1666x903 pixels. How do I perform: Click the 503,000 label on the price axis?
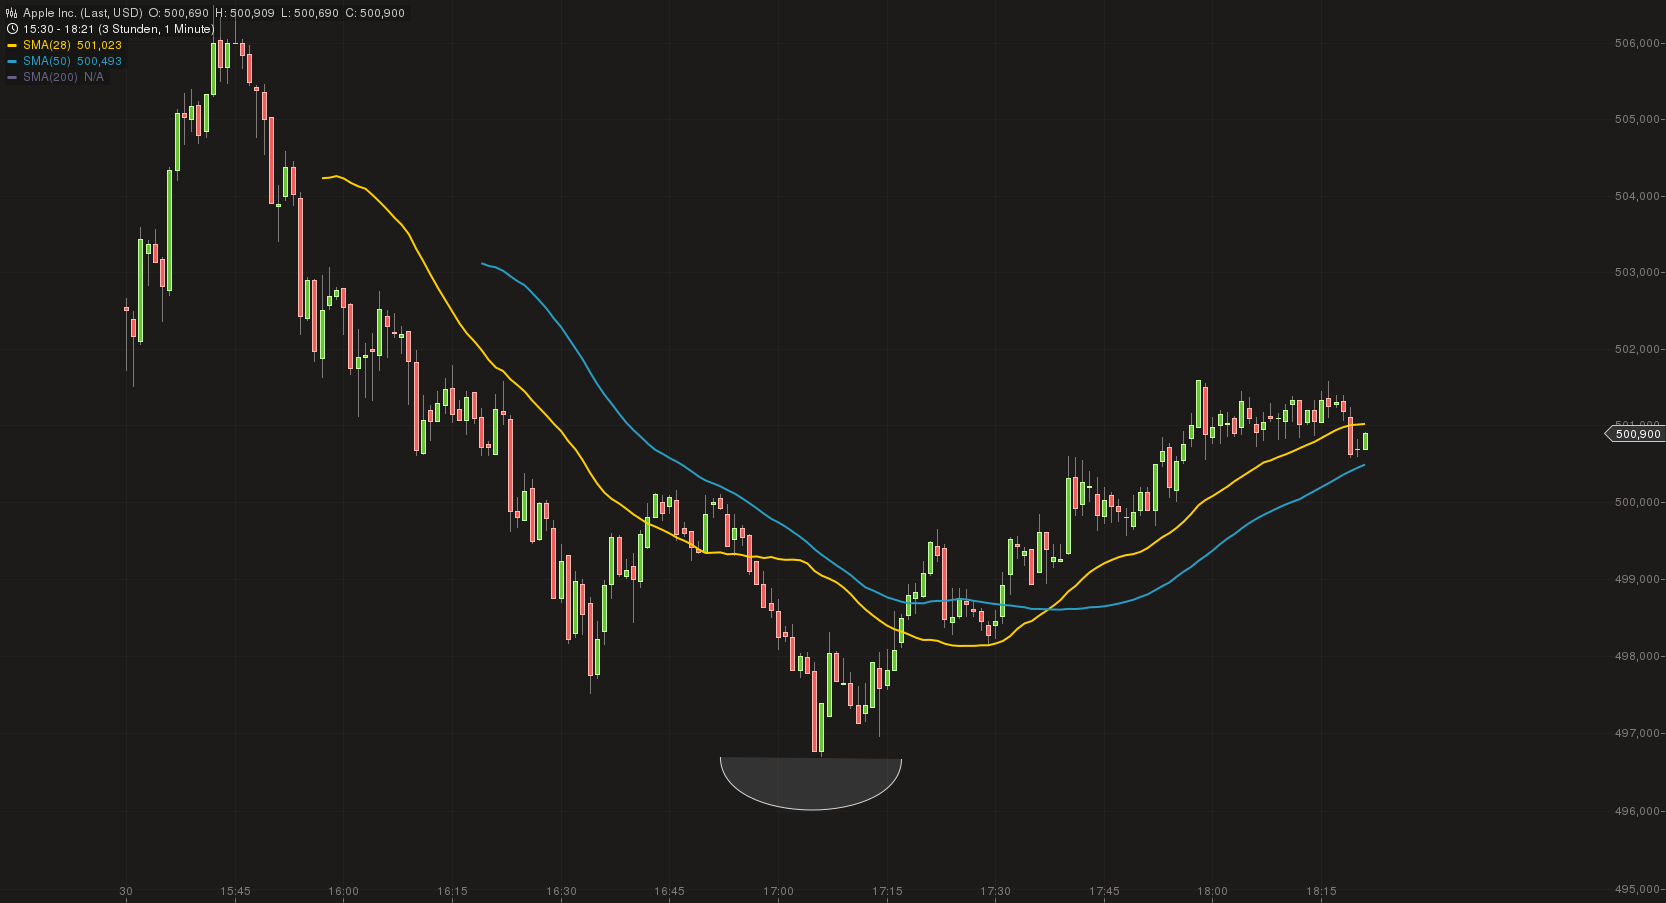[x=1636, y=272]
